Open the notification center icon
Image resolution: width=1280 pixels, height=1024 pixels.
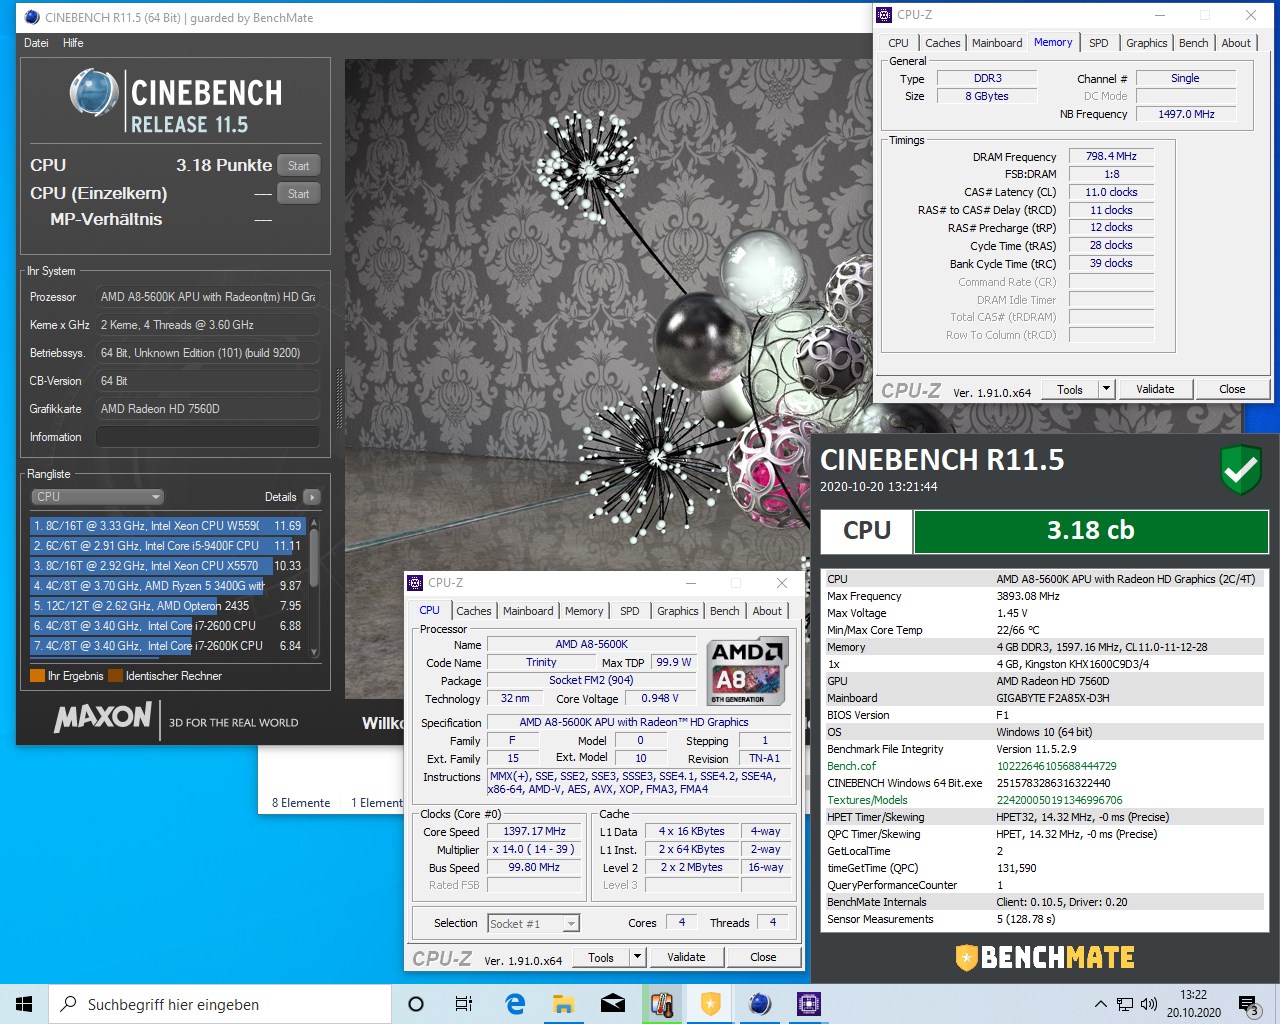1248,1004
